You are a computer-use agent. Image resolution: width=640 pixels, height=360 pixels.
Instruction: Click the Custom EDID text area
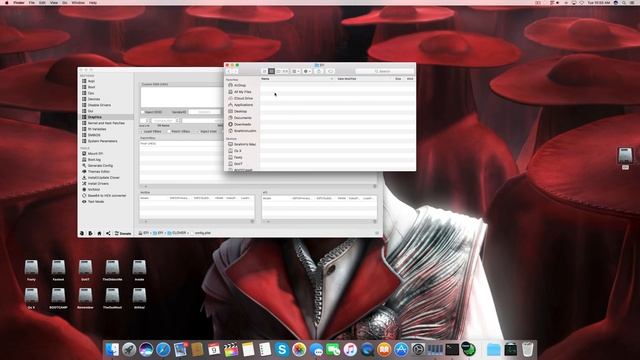point(182,97)
